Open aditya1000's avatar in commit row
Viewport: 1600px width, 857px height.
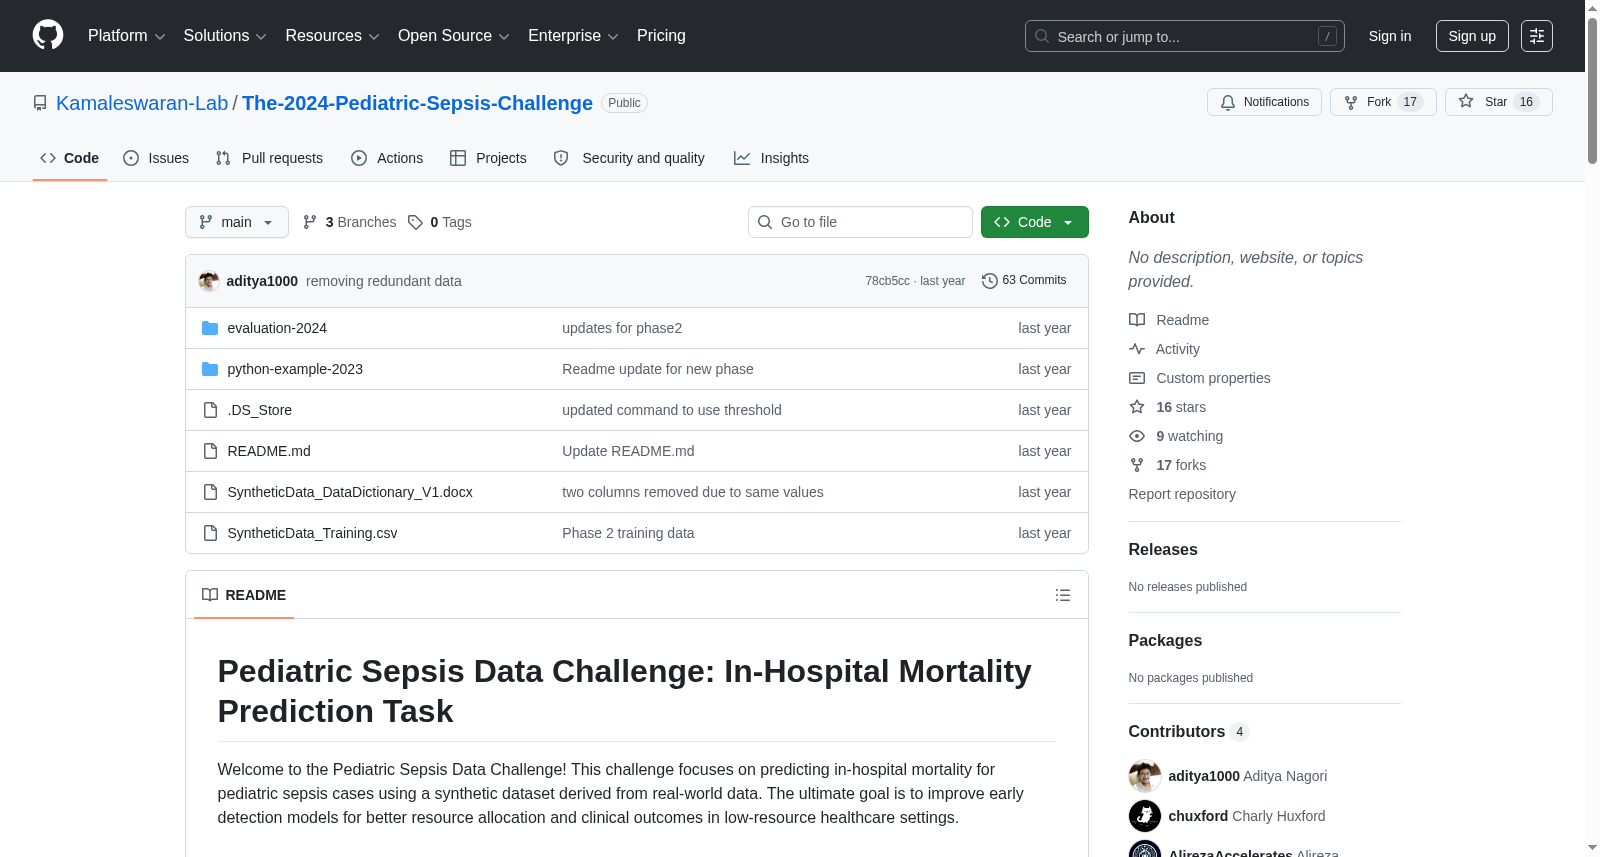tap(209, 281)
